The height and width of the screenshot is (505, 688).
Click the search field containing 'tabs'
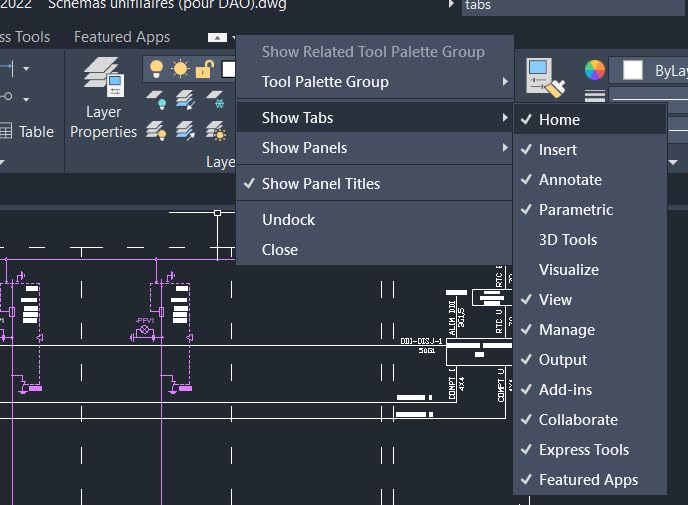click(570, 6)
